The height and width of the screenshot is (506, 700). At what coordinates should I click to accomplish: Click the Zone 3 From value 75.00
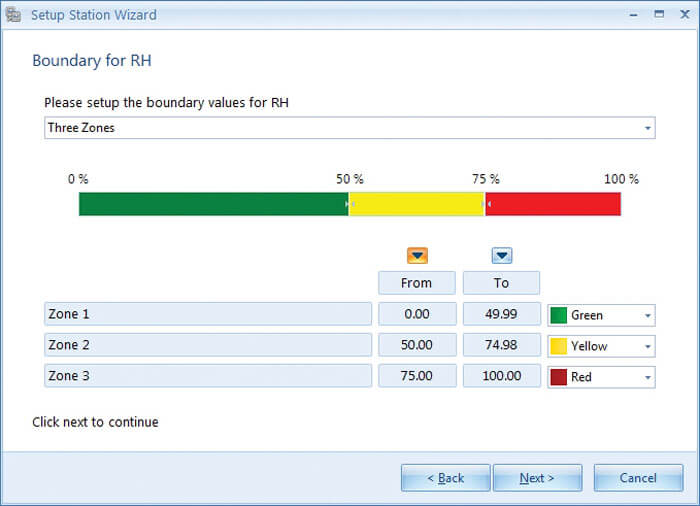[417, 376]
